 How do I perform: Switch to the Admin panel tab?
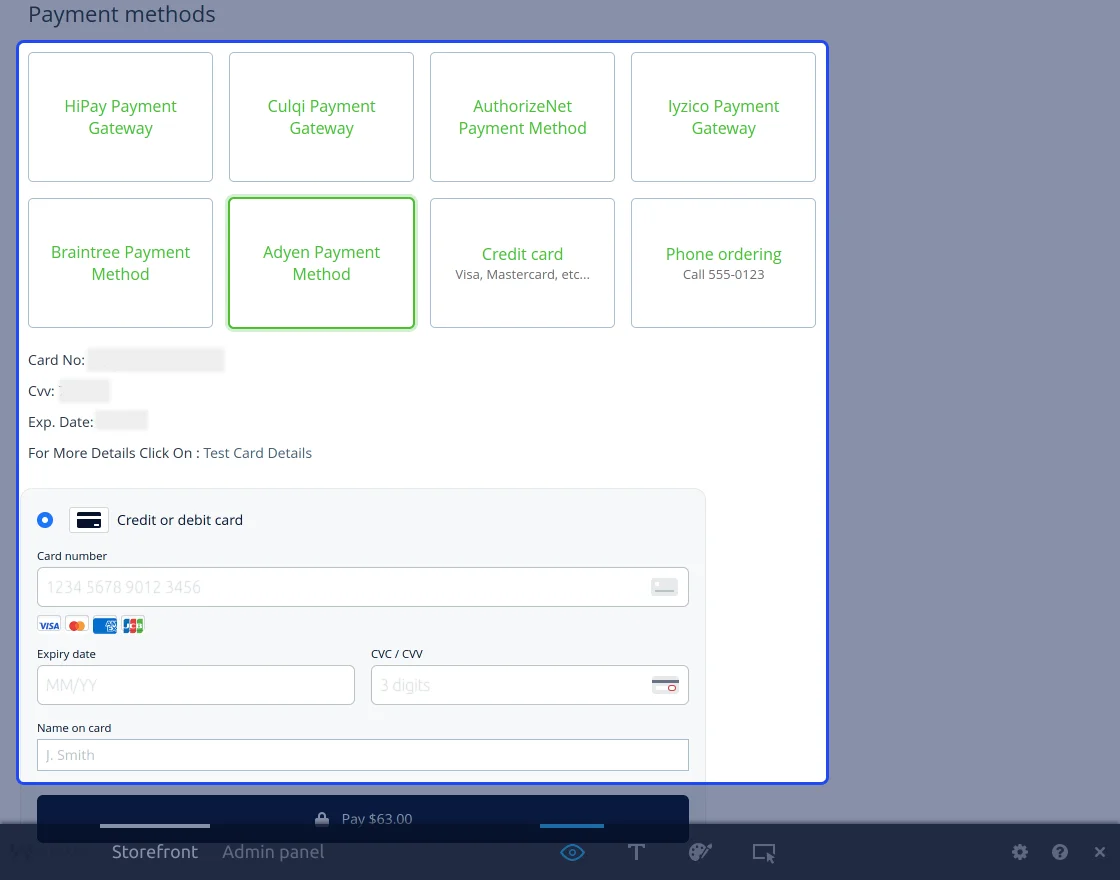[x=273, y=852]
